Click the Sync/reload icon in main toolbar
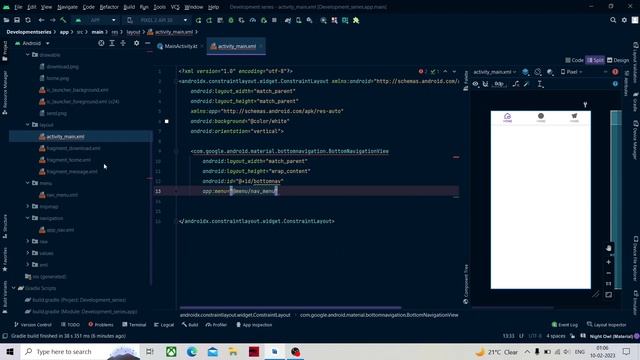Viewport: 640px width, 360px height. [28, 20]
